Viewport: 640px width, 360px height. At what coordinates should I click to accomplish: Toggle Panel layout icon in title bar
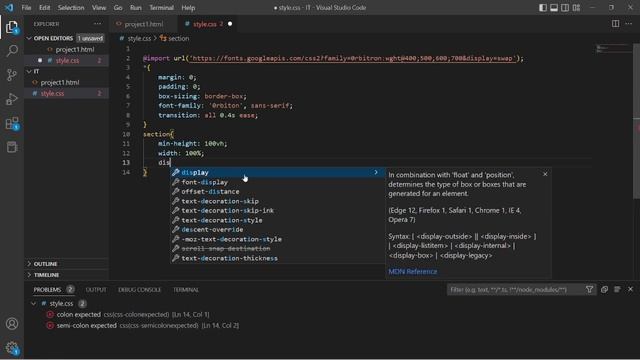553,8
